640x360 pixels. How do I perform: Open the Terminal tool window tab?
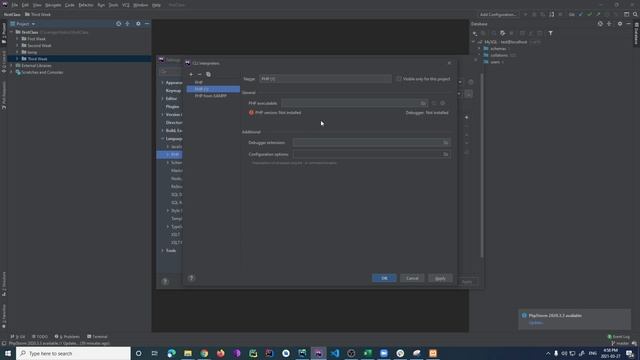[x=97, y=337]
